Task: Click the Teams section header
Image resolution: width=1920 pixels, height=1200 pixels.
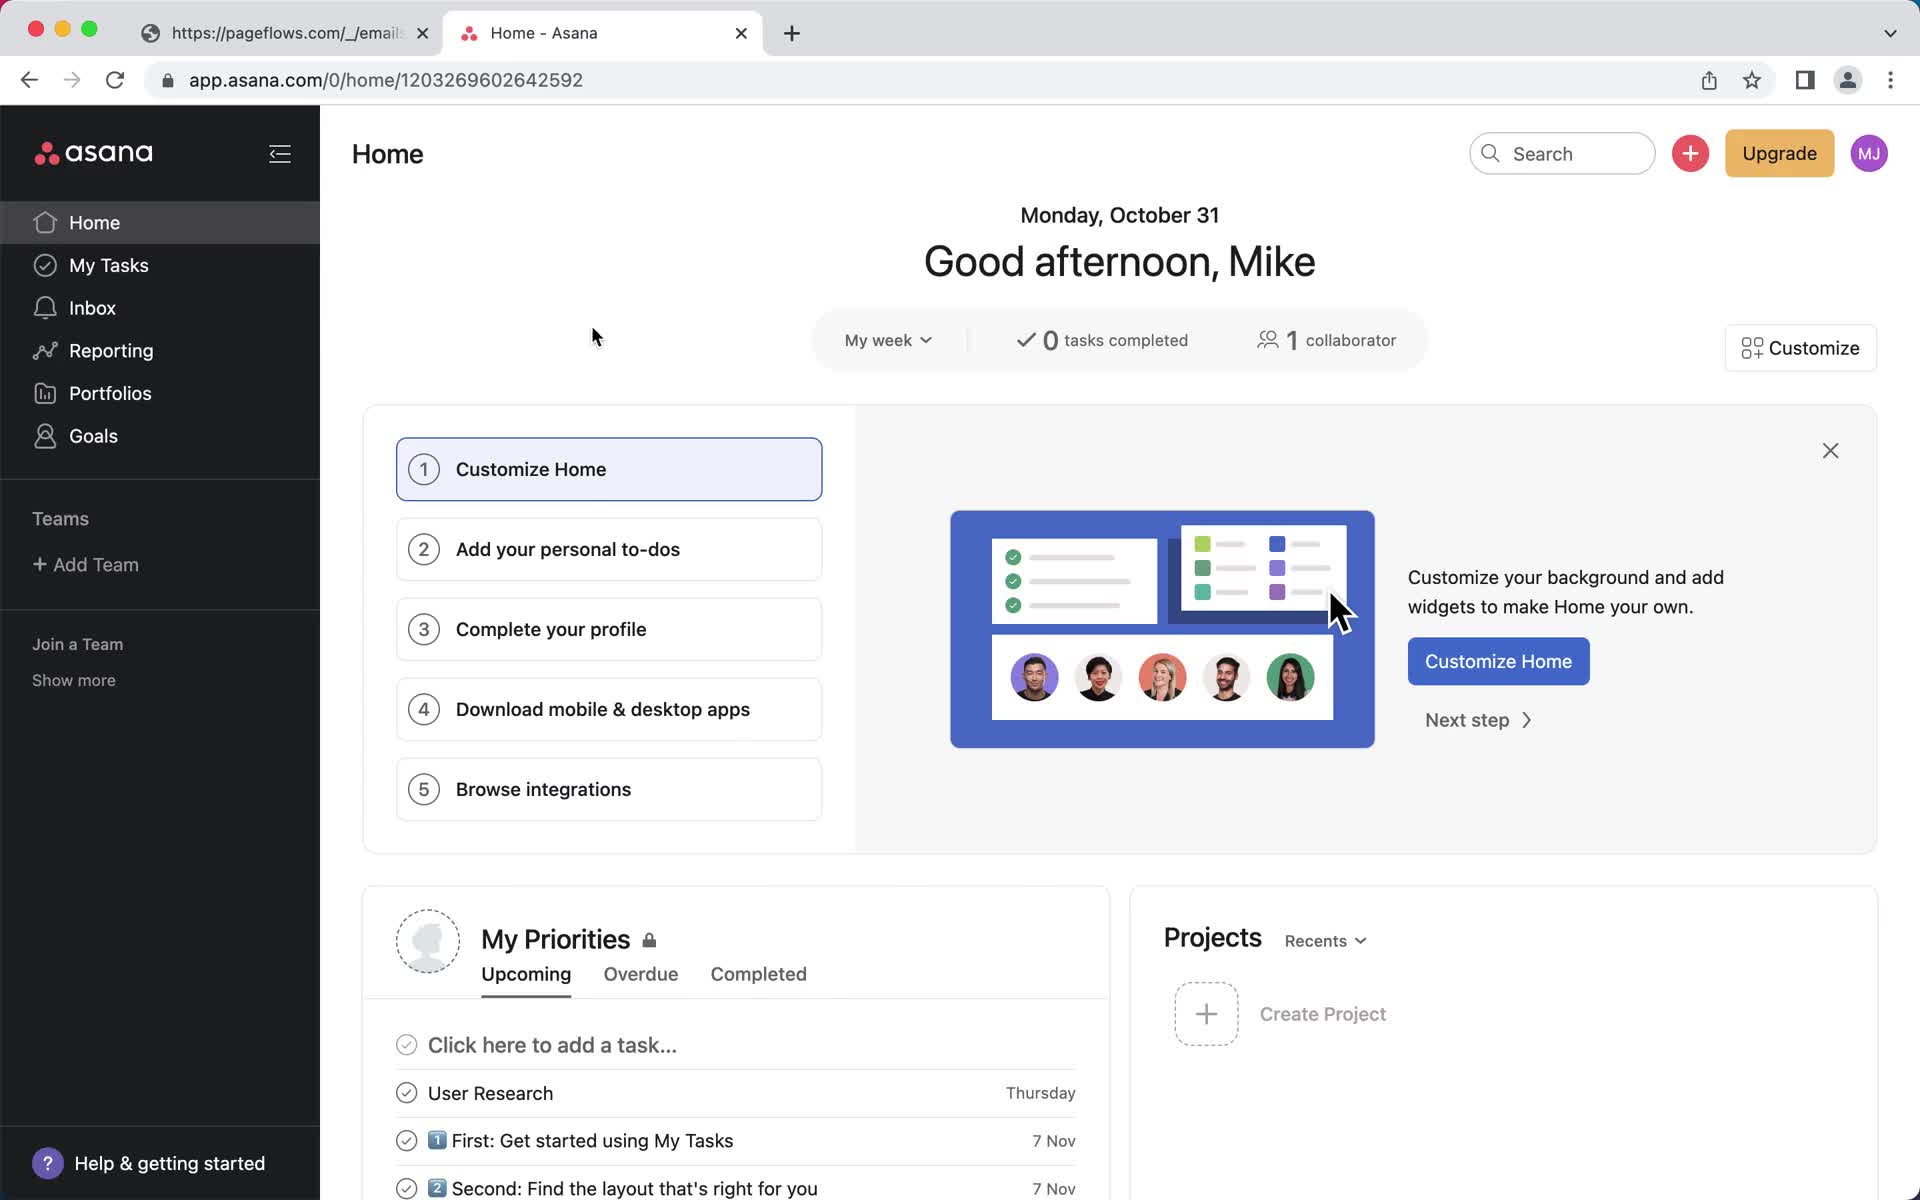Action: (x=60, y=519)
